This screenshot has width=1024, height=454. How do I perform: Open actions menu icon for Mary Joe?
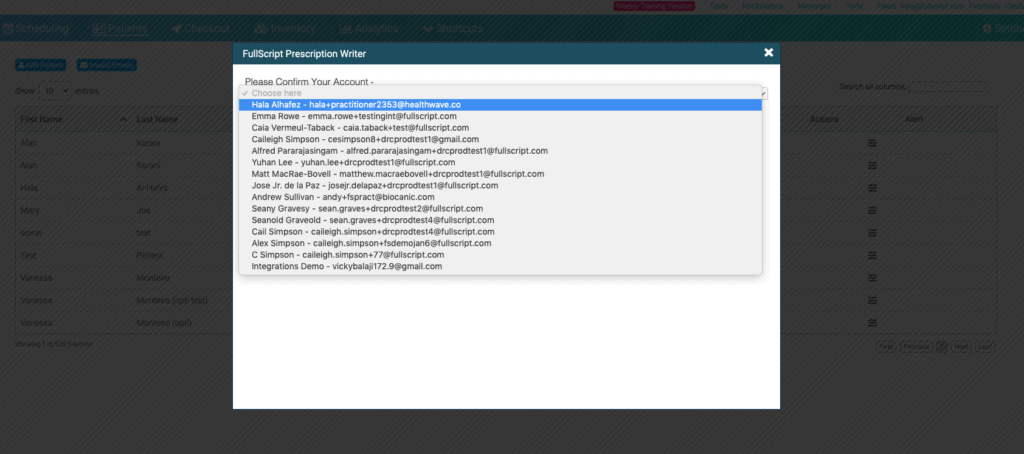[872, 210]
